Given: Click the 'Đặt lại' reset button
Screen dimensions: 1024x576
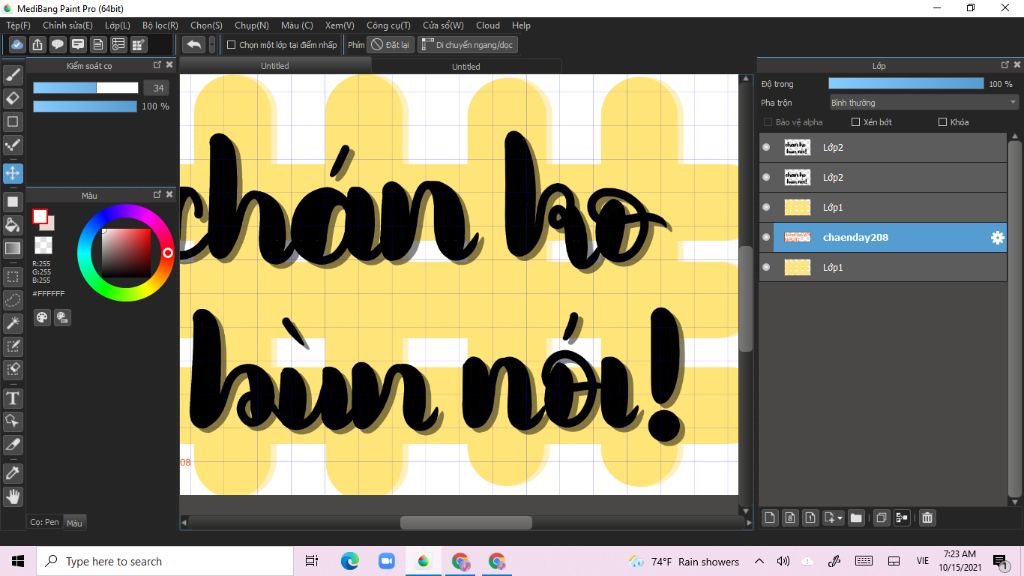Looking at the screenshot, I should 391,44.
